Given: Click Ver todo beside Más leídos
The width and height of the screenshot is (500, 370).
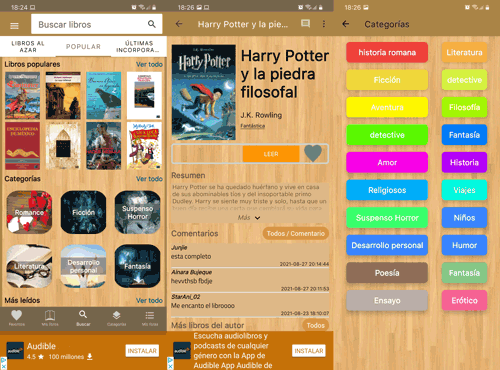Looking at the screenshot, I should point(149,301).
